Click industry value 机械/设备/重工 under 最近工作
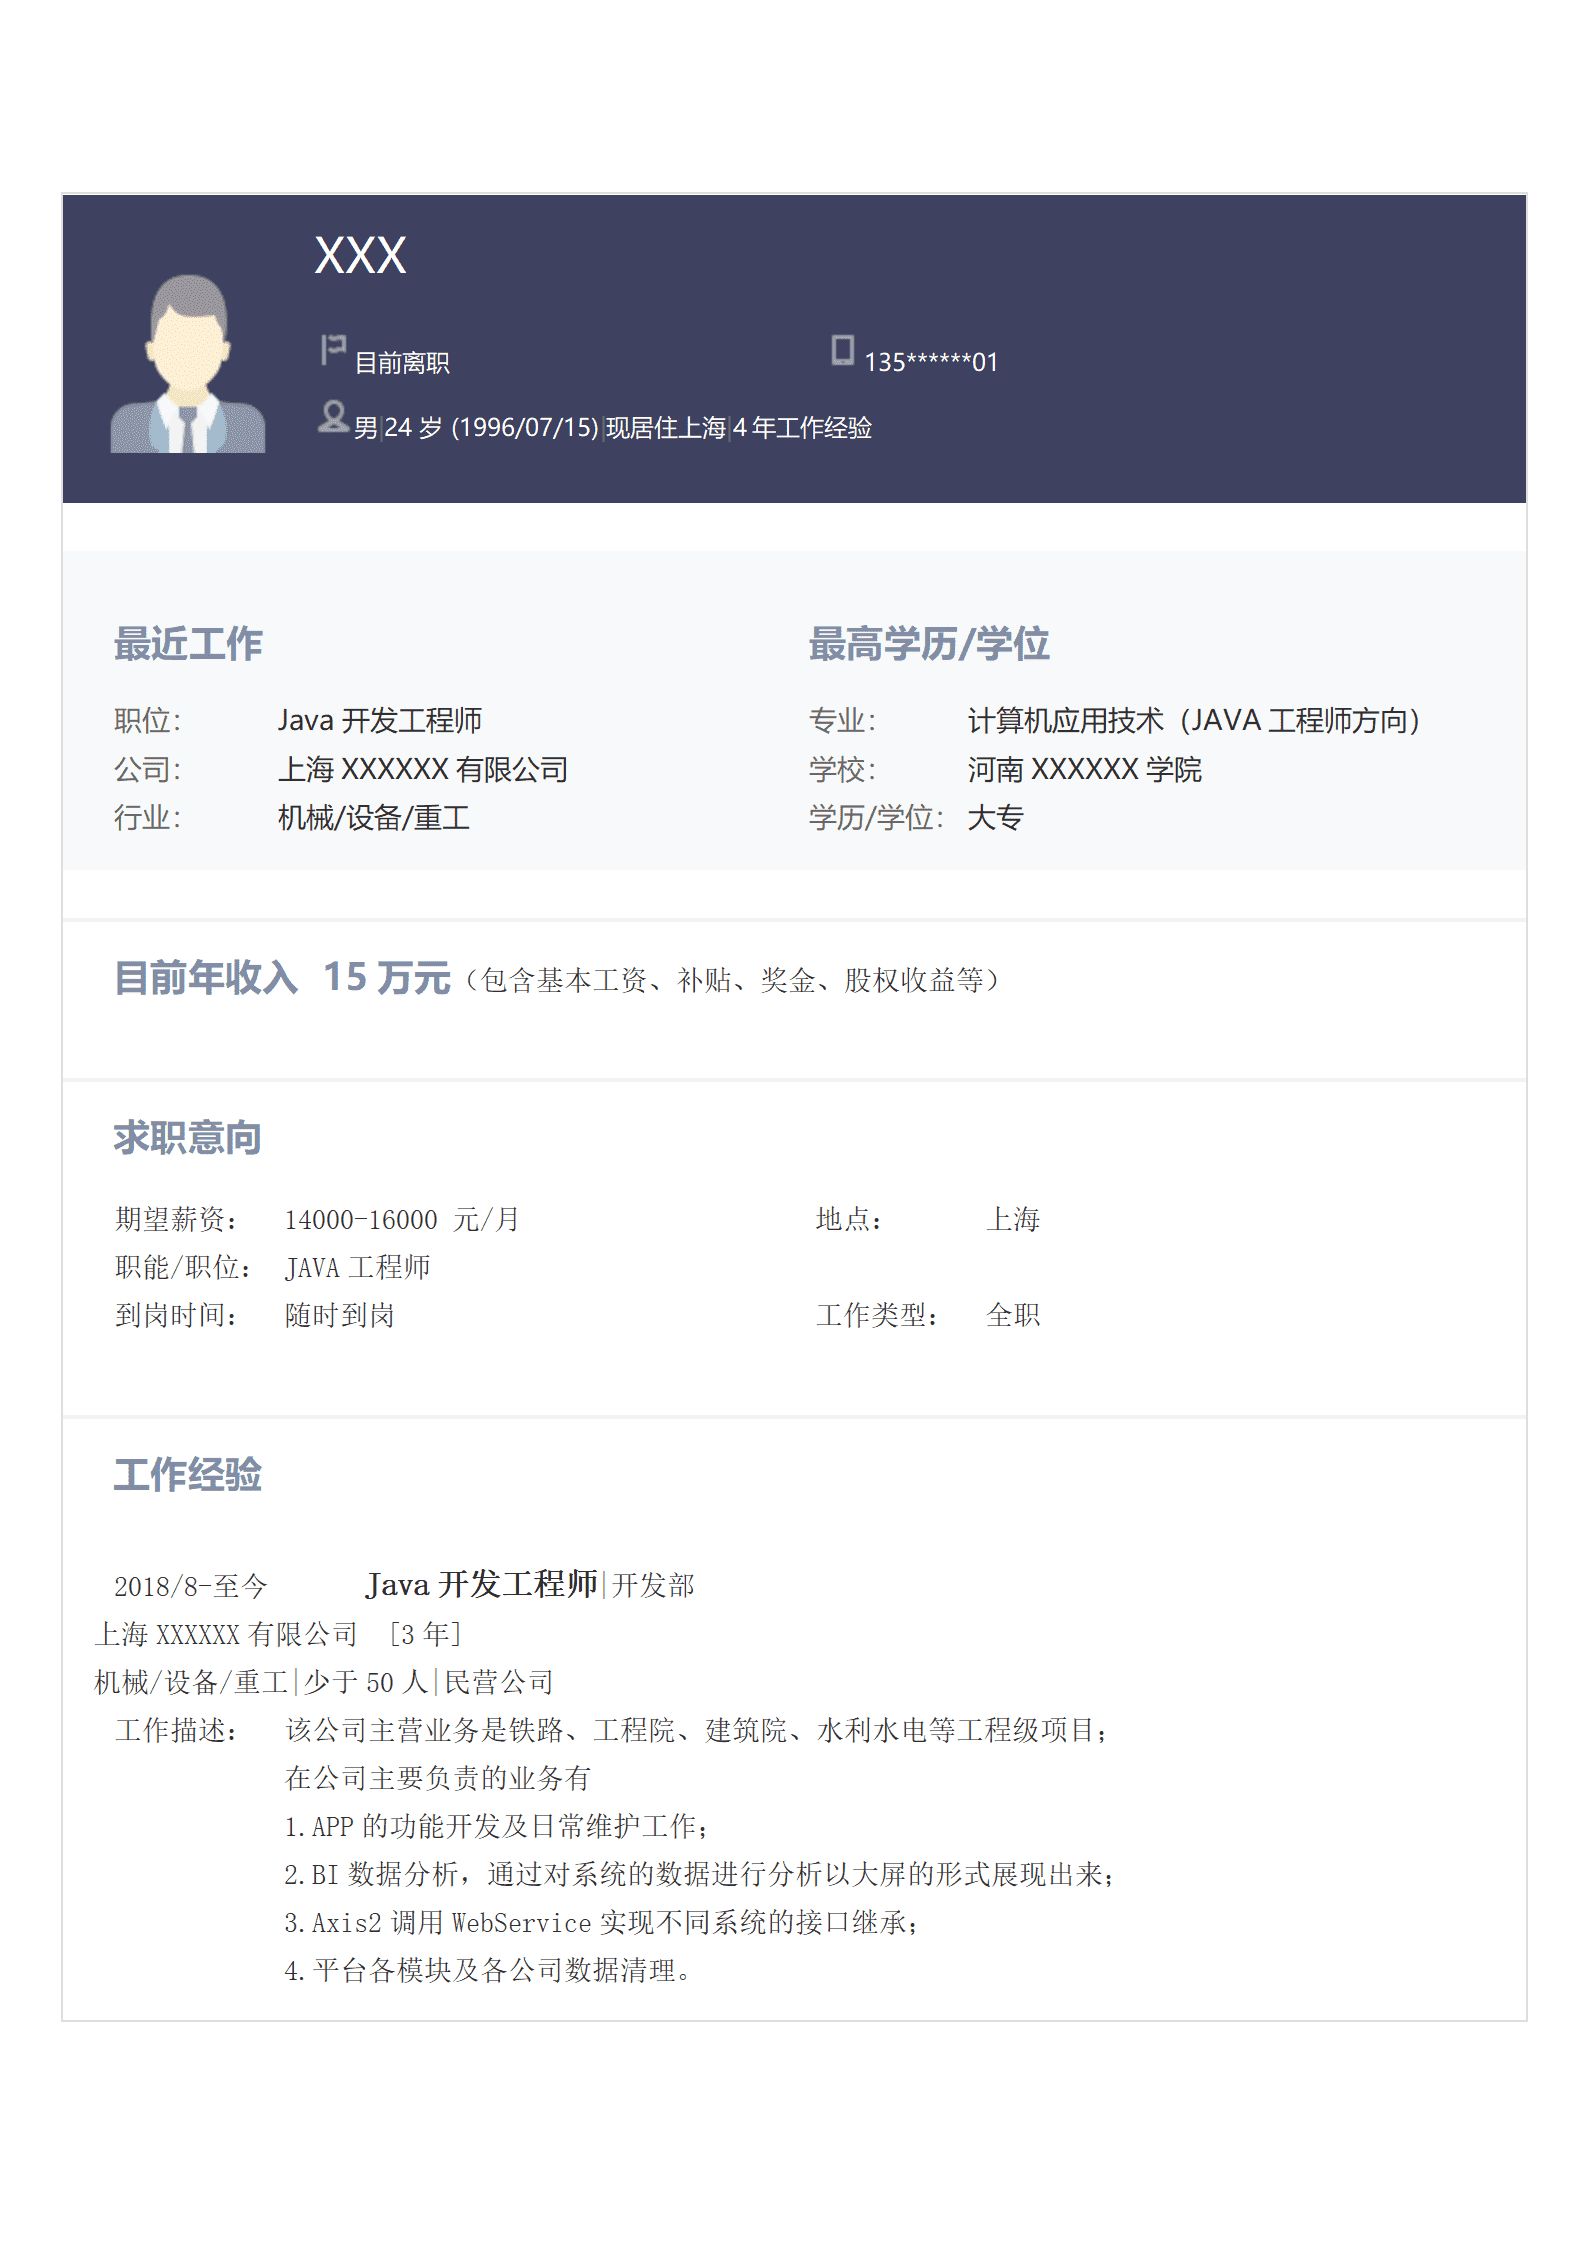The width and height of the screenshot is (1587, 2245). (374, 818)
